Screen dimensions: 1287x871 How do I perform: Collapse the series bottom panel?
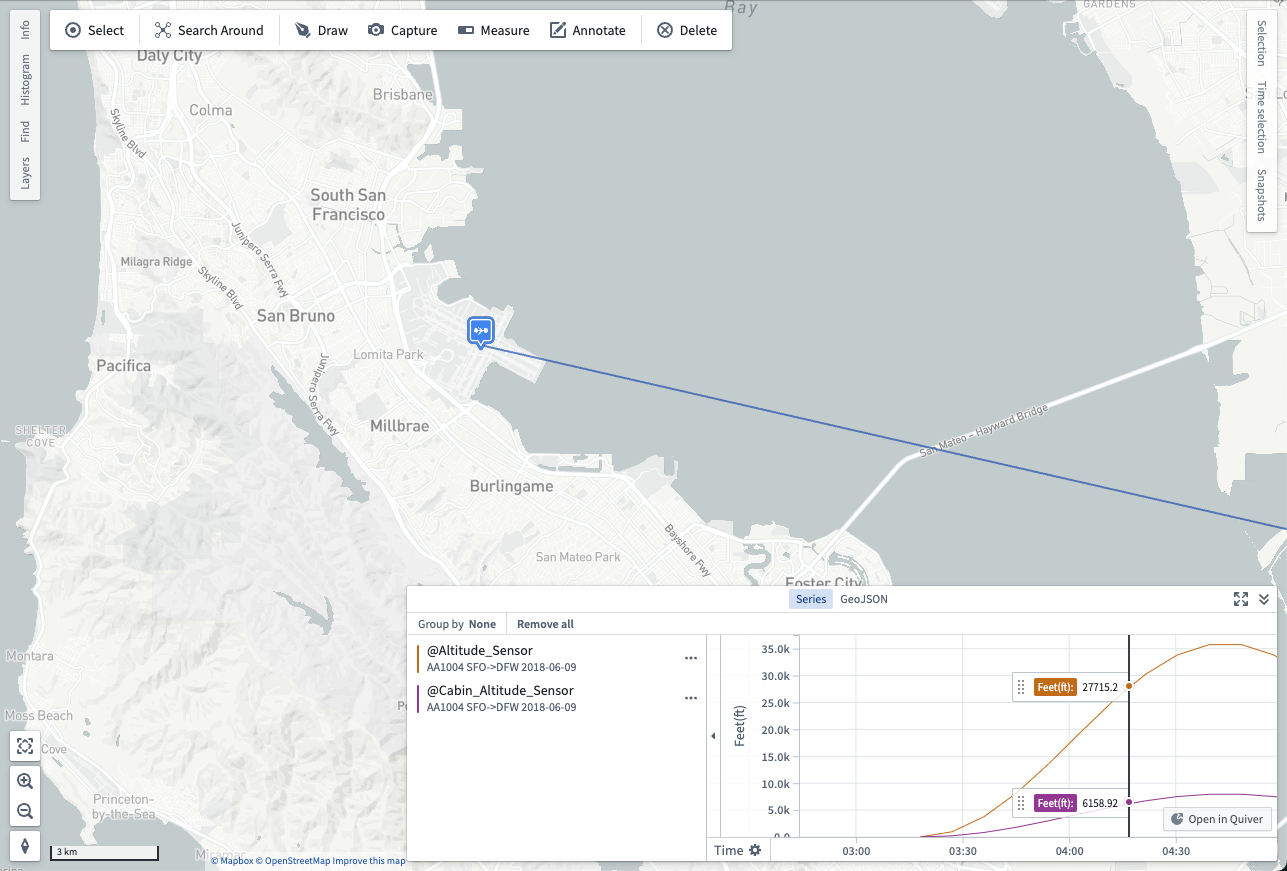point(1264,599)
